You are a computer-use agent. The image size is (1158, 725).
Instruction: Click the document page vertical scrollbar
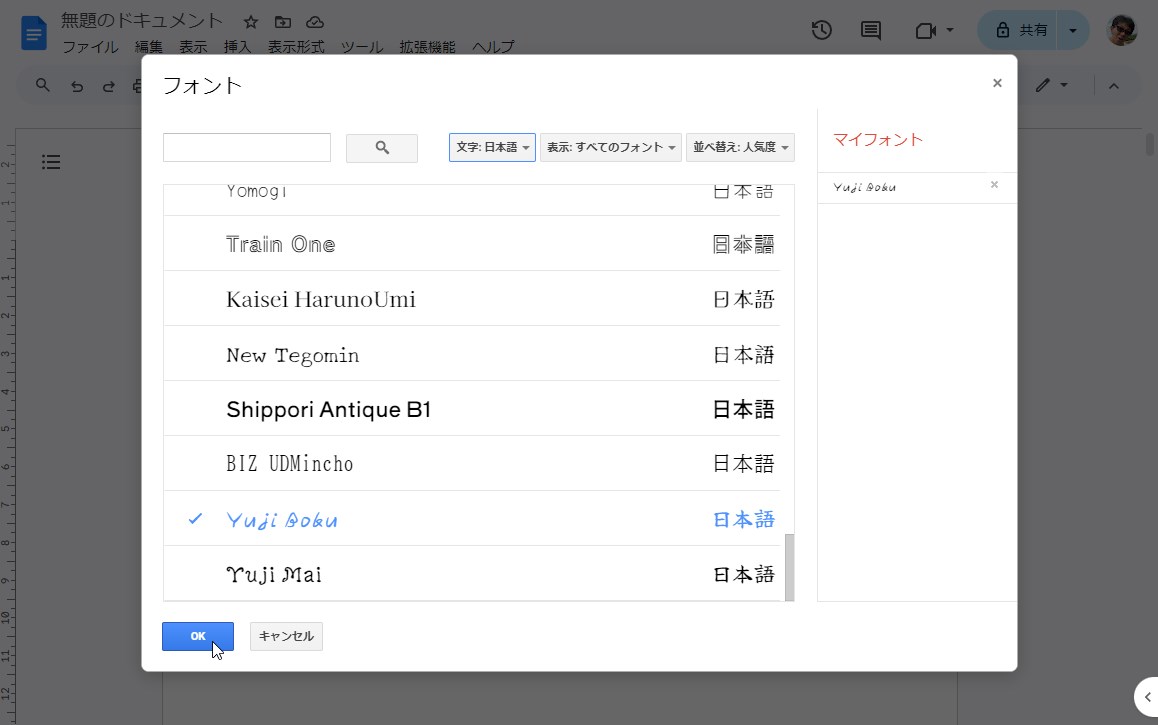click(x=1150, y=144)
